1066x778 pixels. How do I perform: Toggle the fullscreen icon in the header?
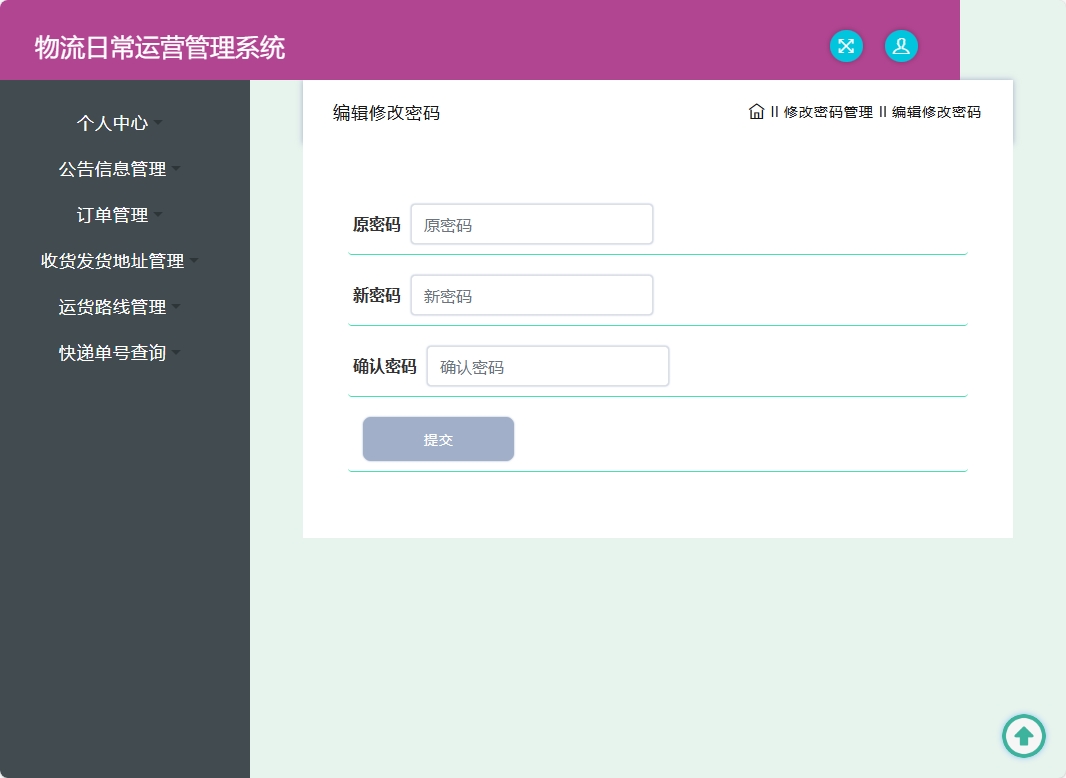846,46
